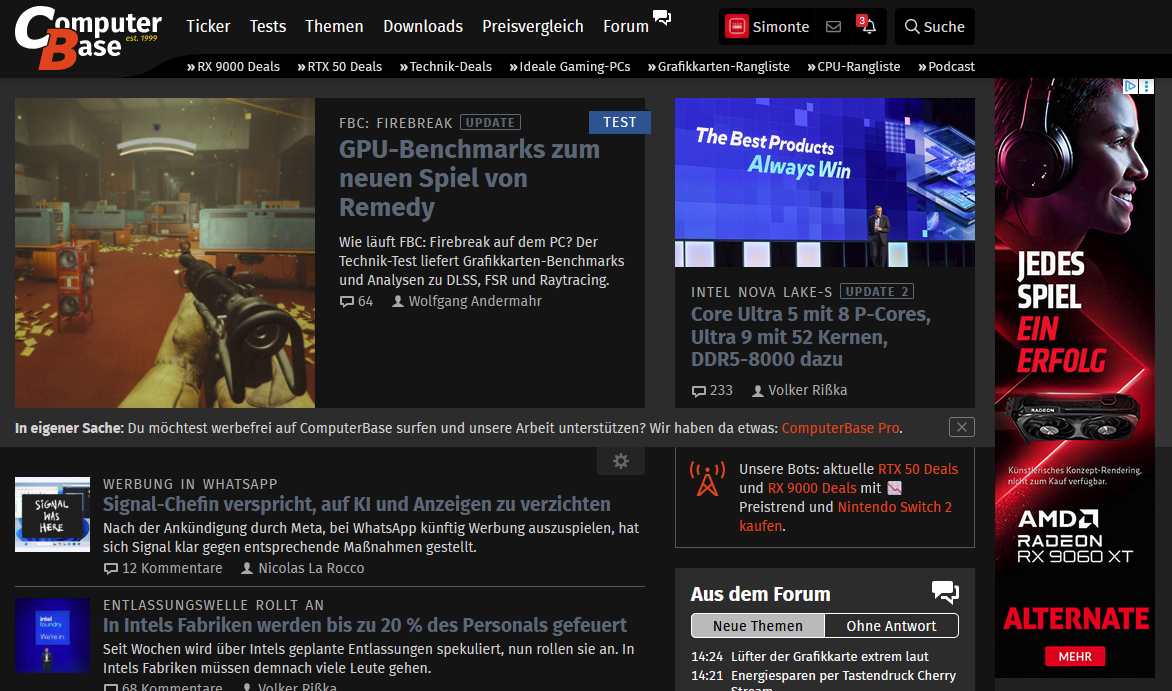Open the private messages envelope icon

coord(833,27)
